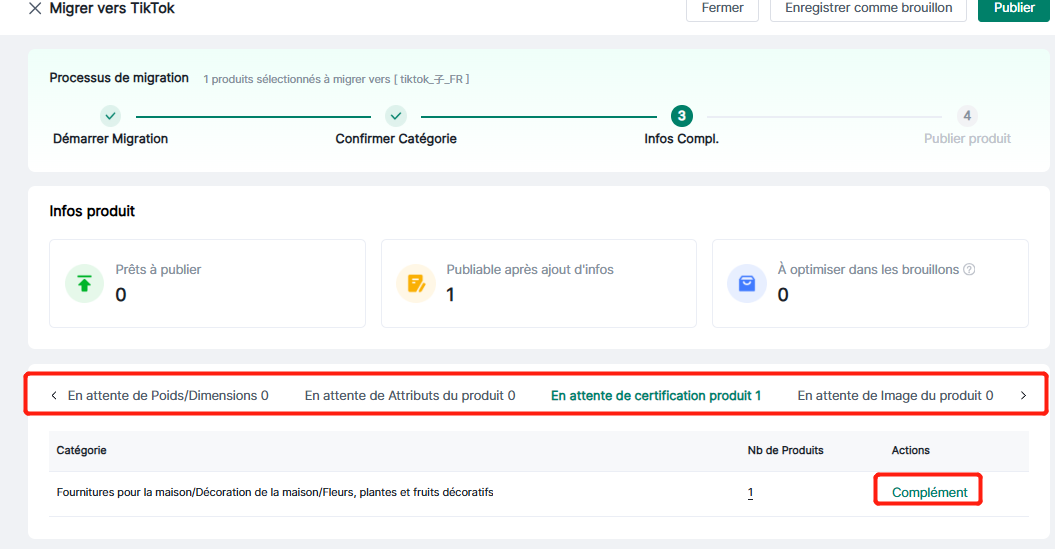The image size is (1055, 549).
Task: Close the Migrer vers TikTok dialog with X icon
Action: click(35, 8)
